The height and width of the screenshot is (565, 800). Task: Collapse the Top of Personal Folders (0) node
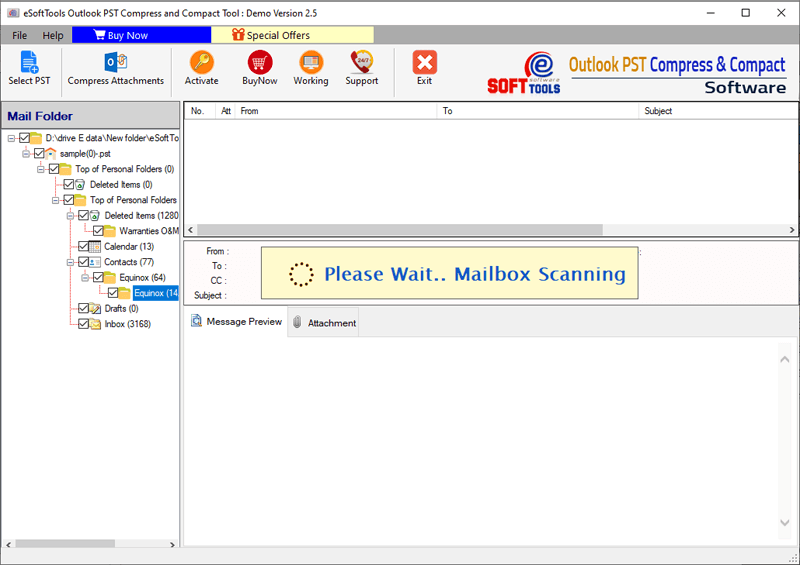pos(41,169)
